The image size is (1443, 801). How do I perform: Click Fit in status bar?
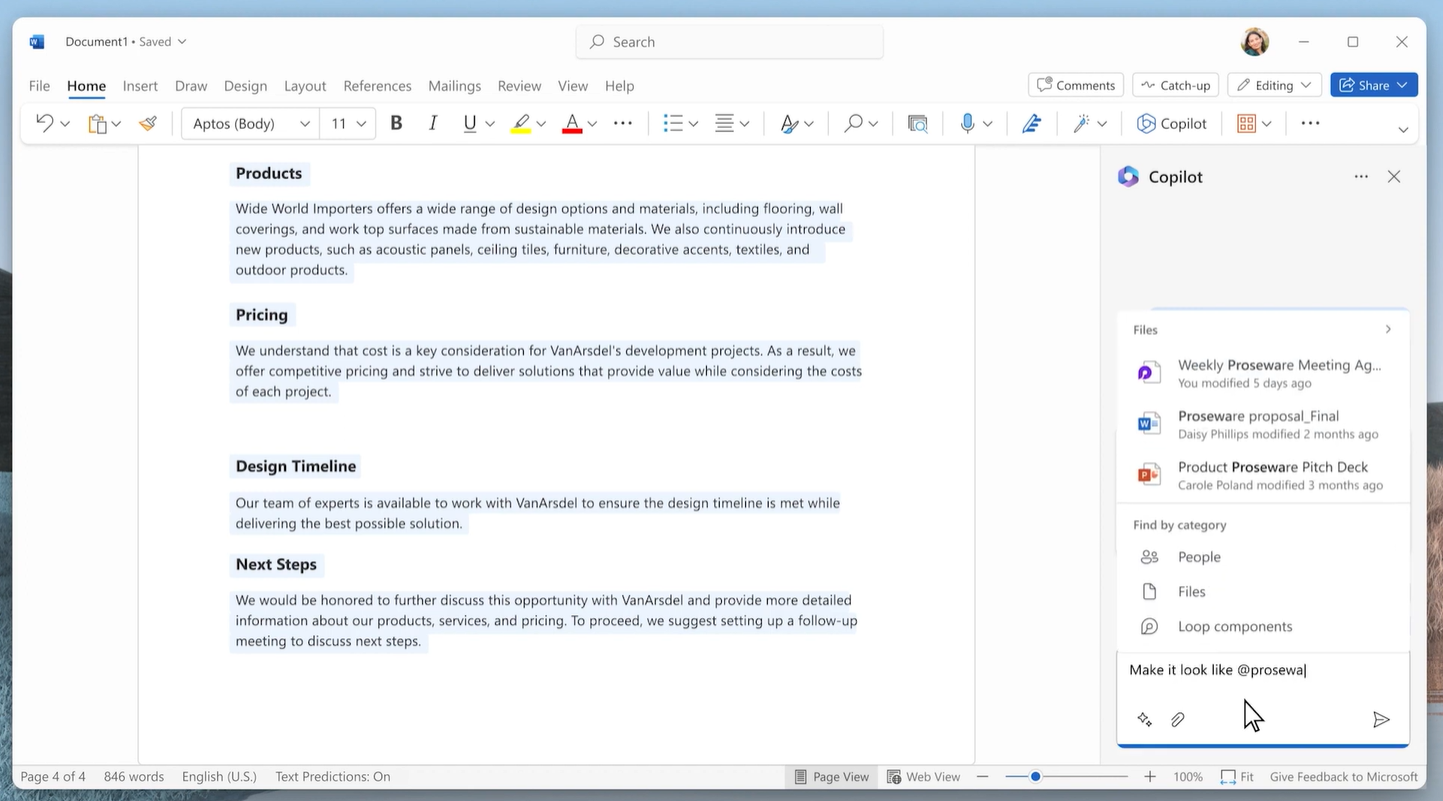point(1237,777)
